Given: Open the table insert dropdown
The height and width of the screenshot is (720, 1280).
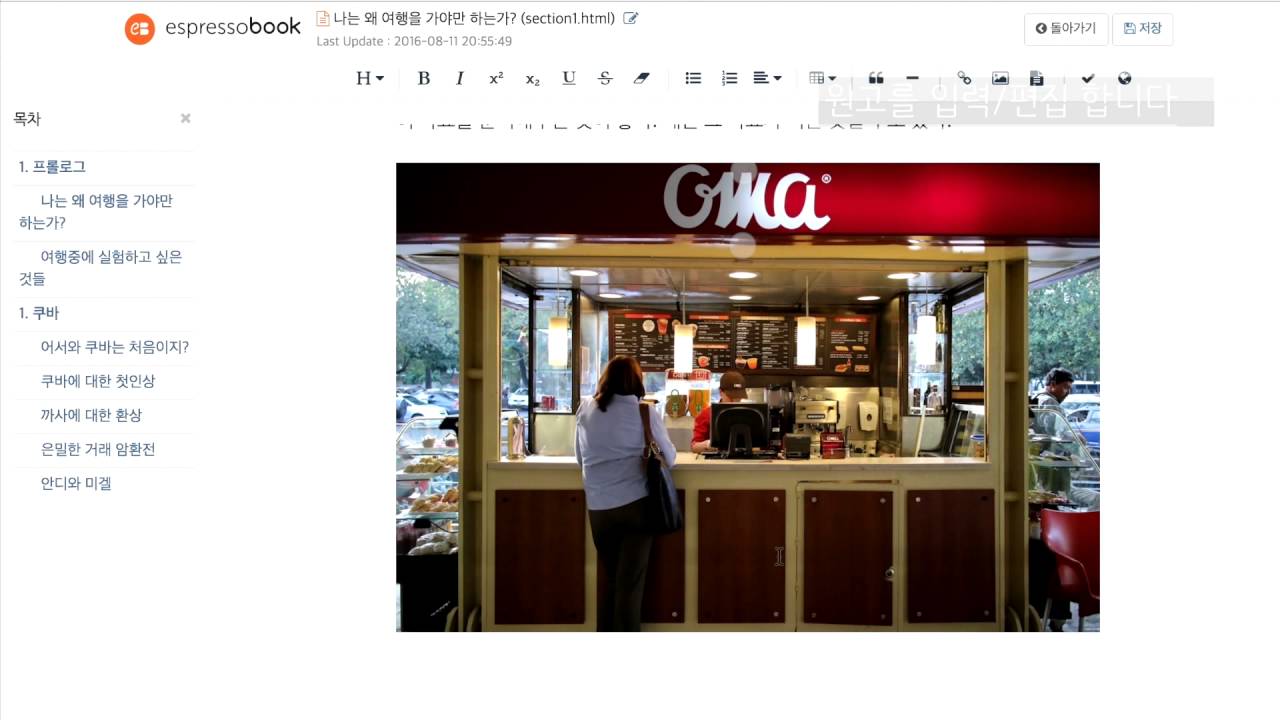Looking at the screenshot, I should (x=822, y=78).
